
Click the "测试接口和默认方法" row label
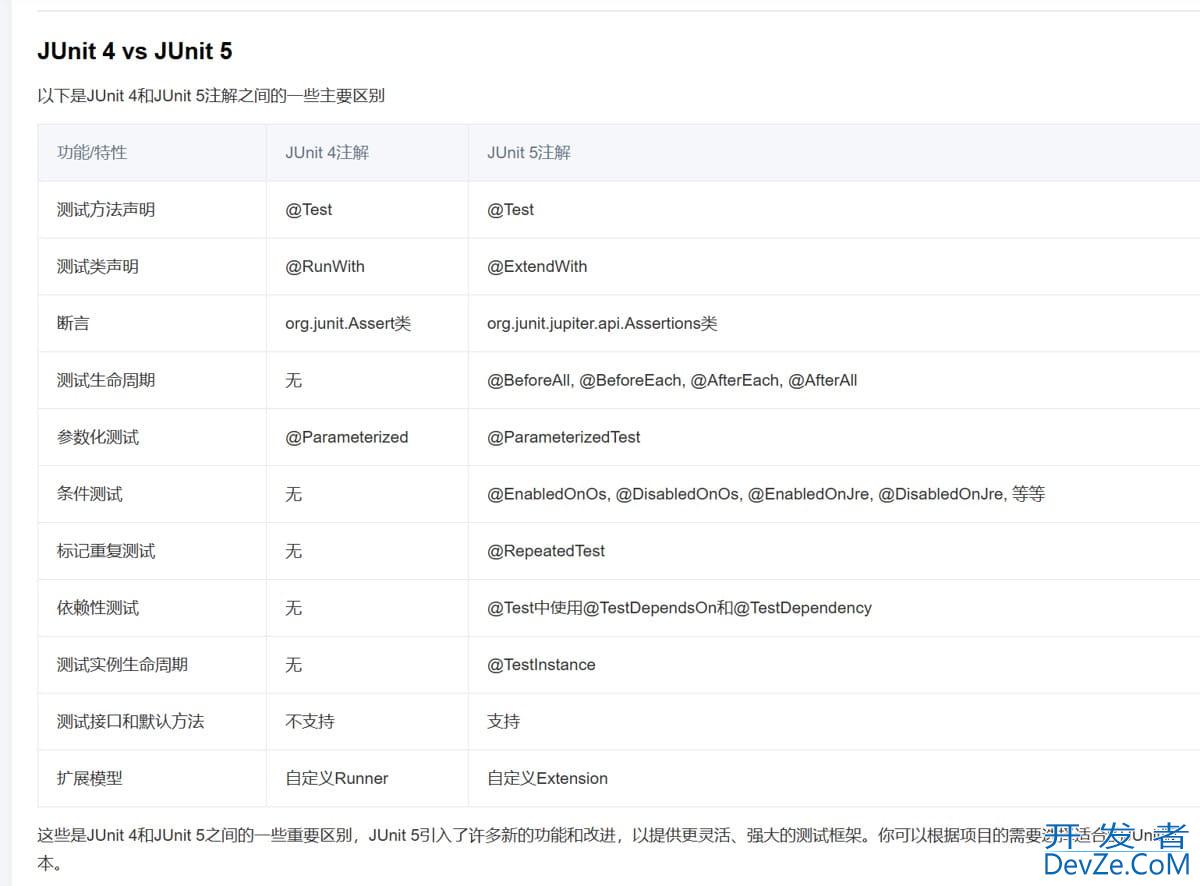[131, 722]
